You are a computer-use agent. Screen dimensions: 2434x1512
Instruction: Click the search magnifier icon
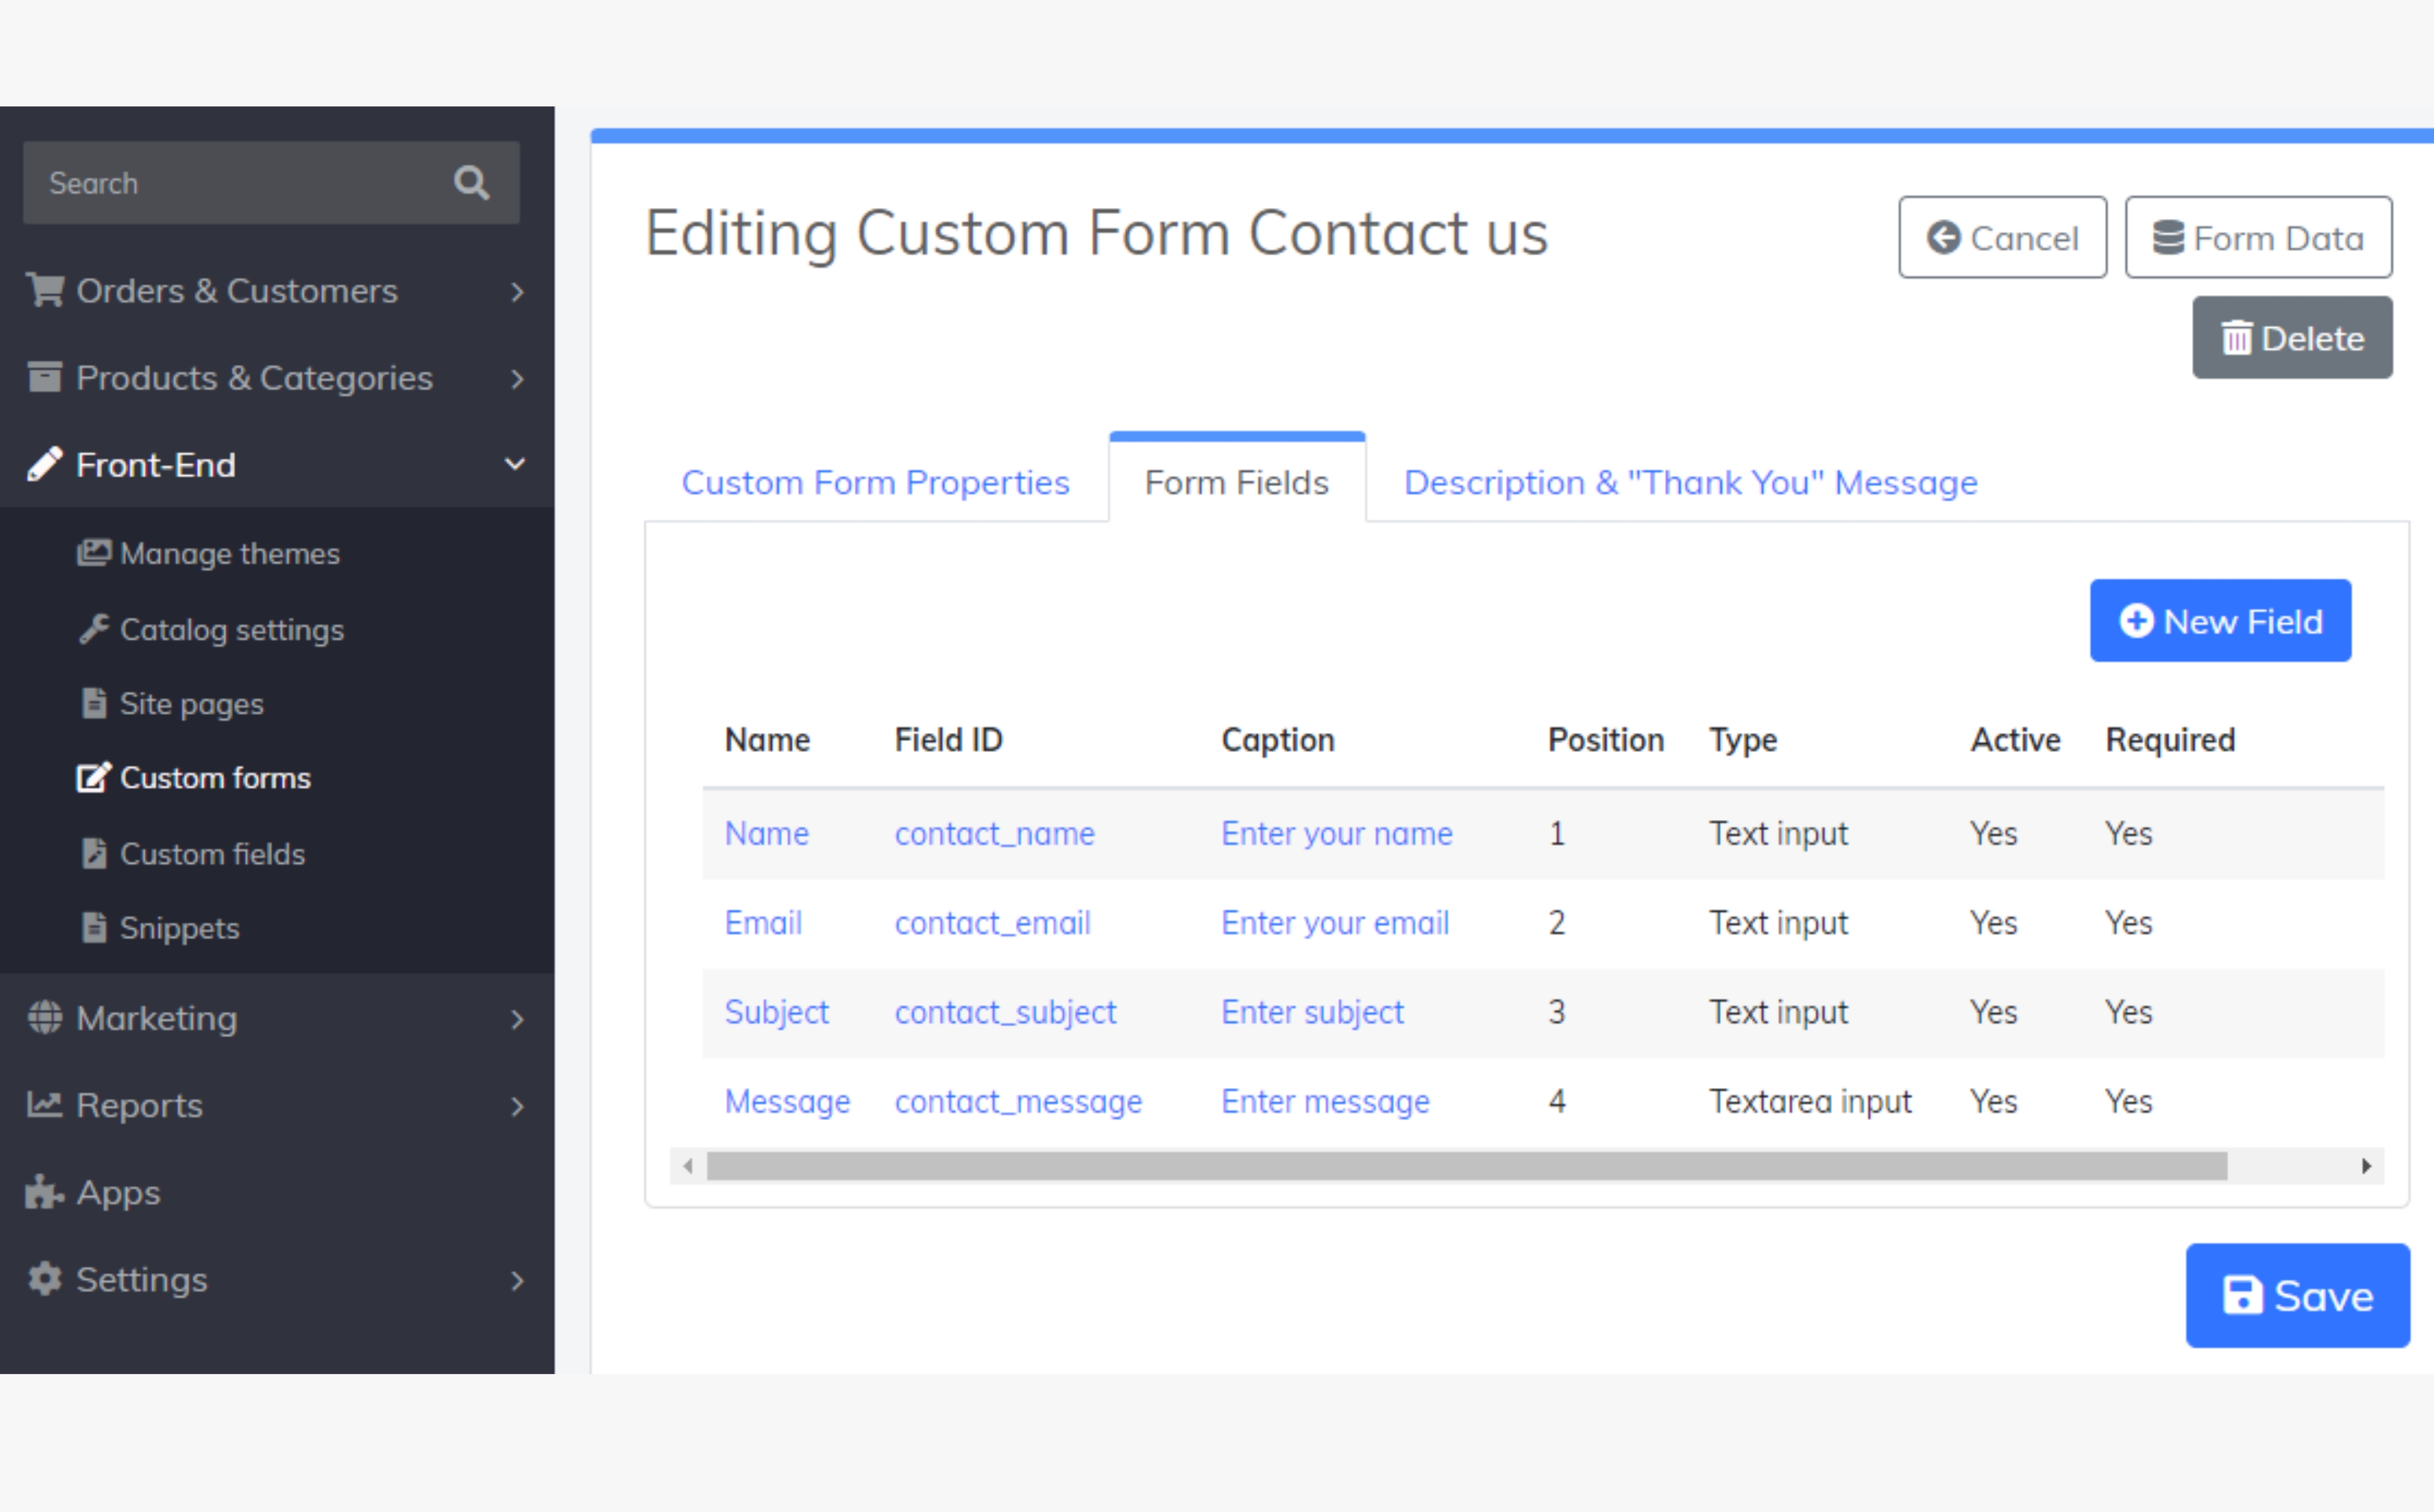click(x=471, y=183)
